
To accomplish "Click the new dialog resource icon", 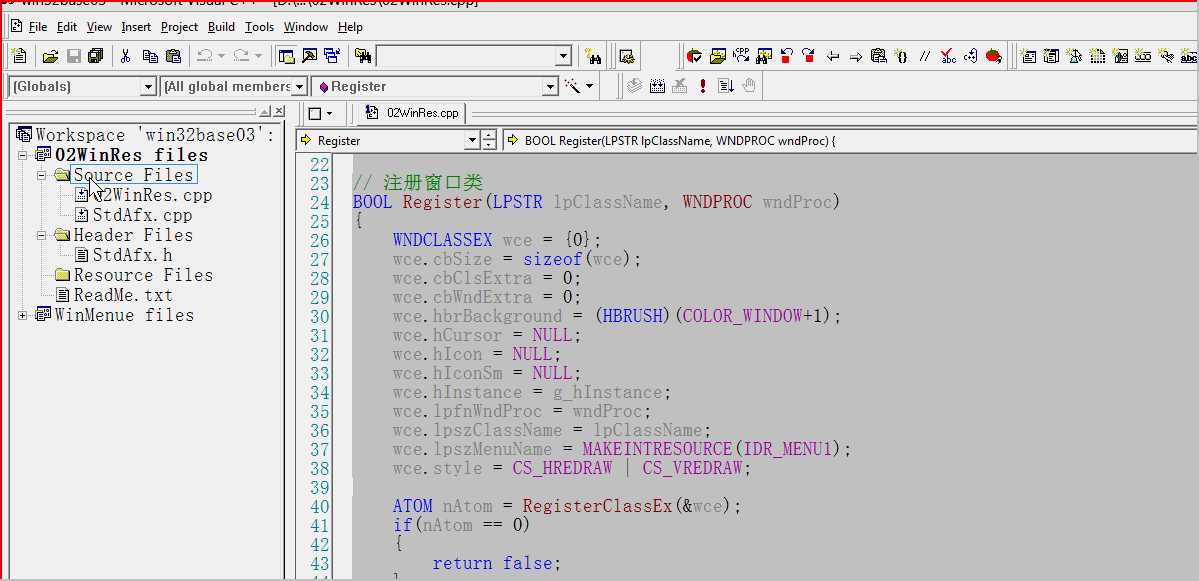I will pos(1028,56).
